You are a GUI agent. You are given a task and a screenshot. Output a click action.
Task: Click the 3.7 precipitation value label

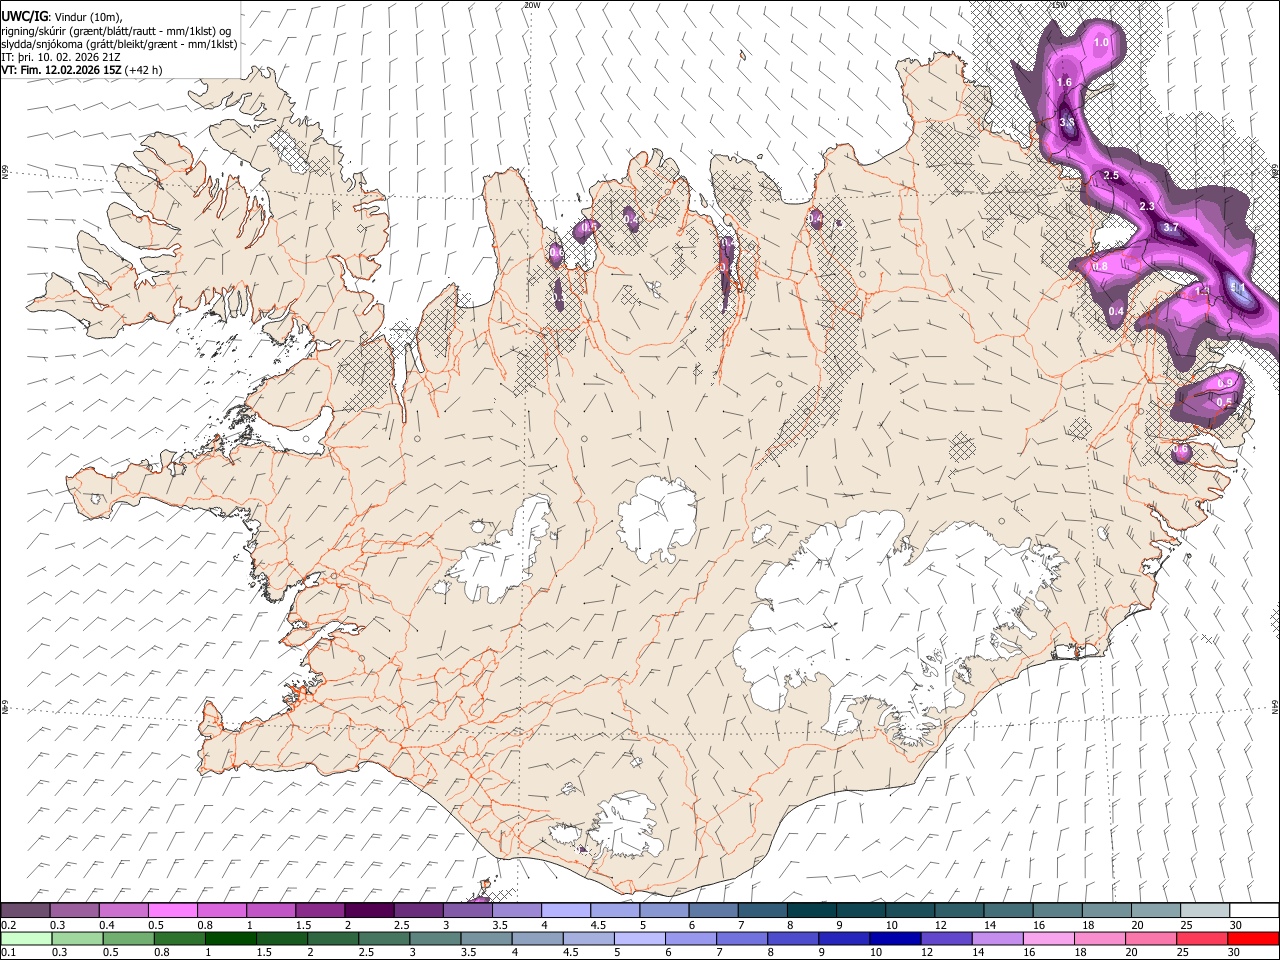tap(1171, 228)
